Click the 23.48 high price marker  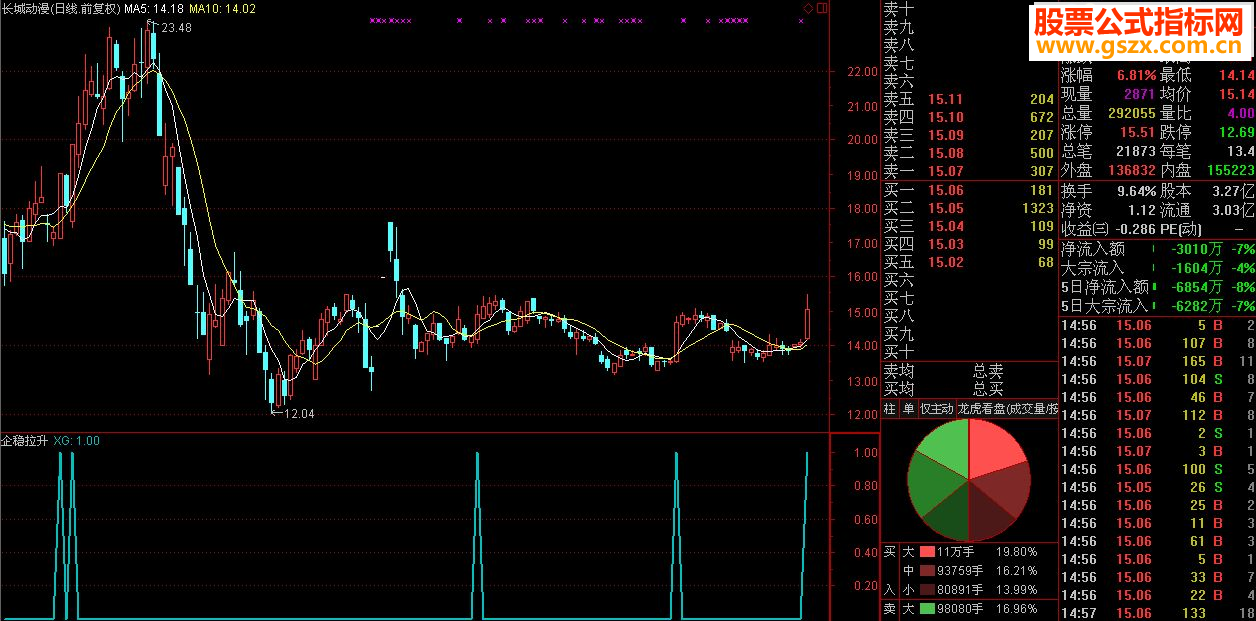point(176,28)
